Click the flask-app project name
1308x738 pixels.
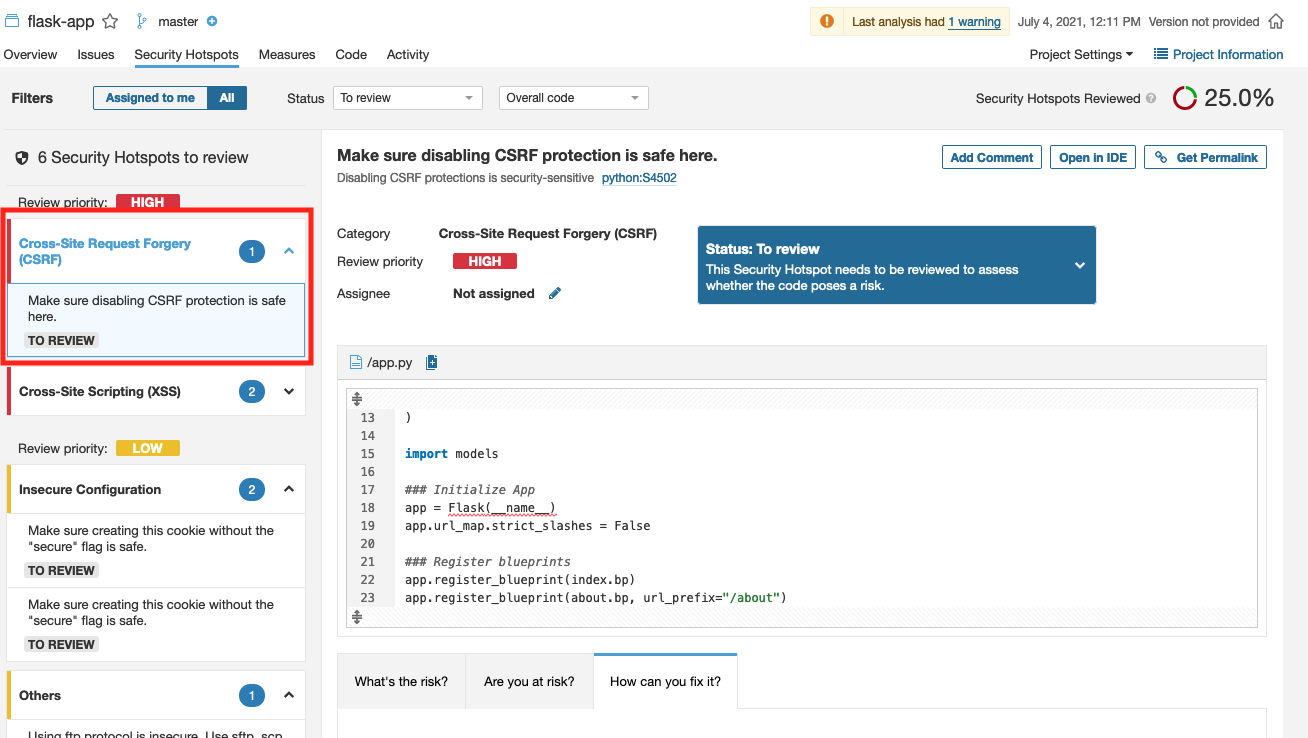pyautogui.click(x=61, y=21)
